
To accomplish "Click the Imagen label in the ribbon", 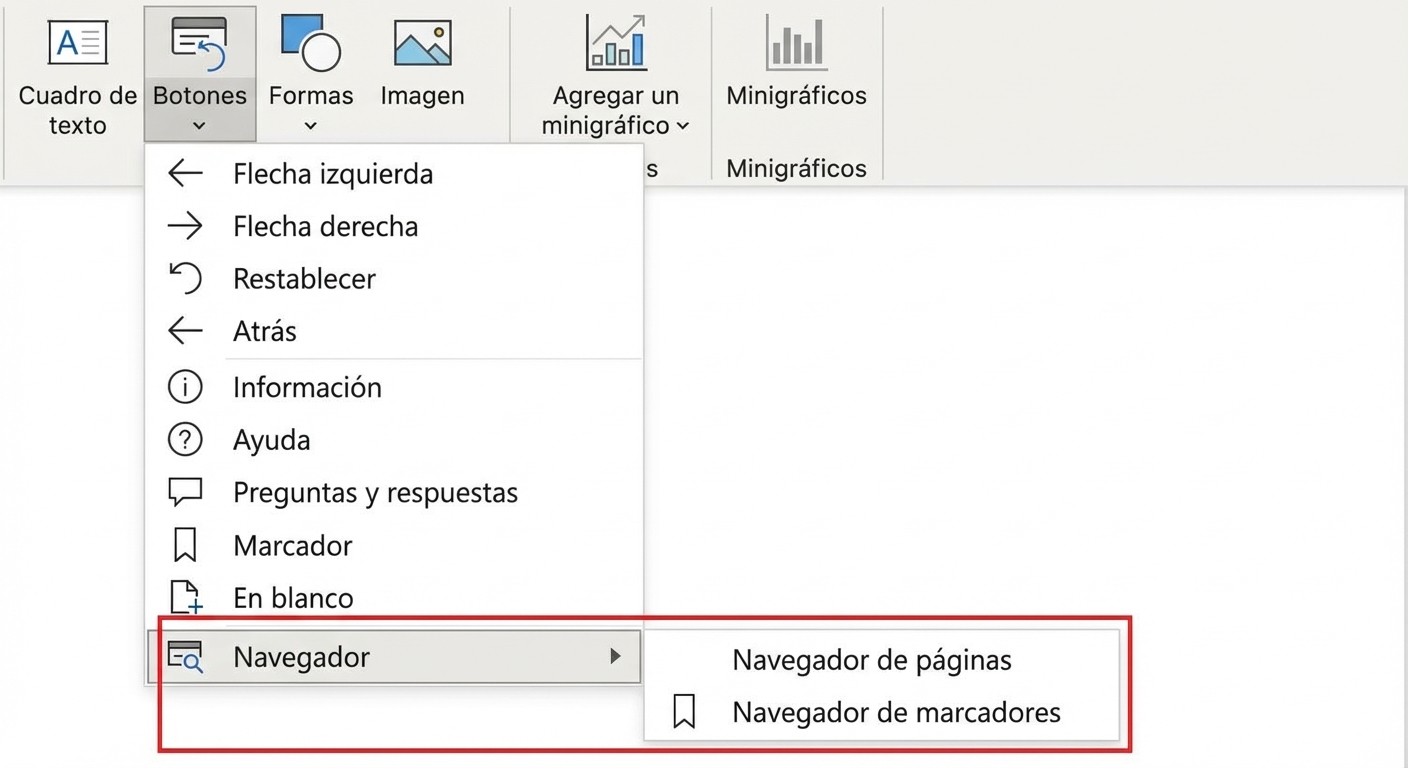I will pyautogui.click(x=422, y=96).
